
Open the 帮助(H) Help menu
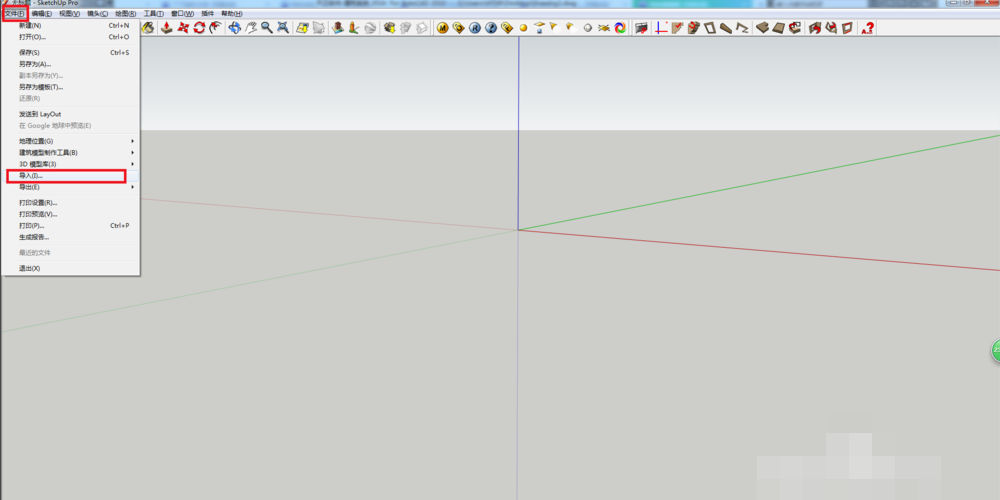click(232, 13)
